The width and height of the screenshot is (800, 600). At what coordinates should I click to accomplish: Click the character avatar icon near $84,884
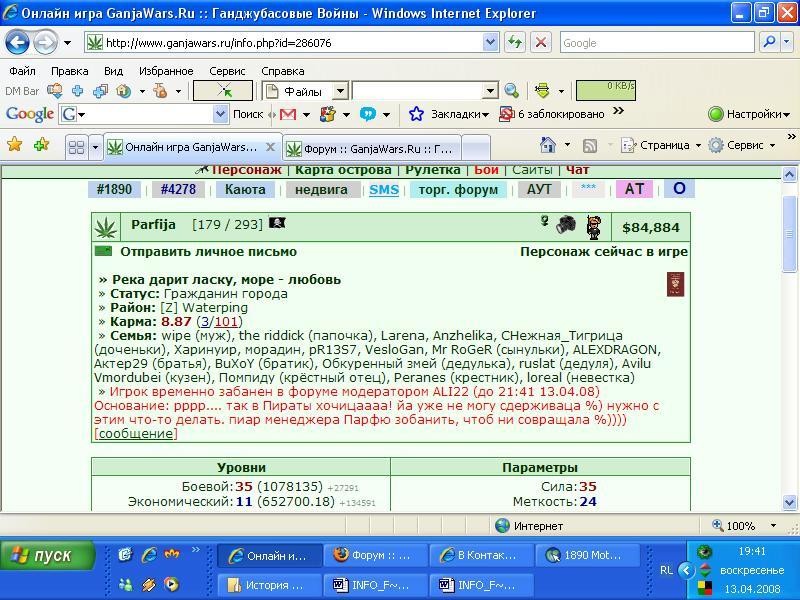(x=594, y=227)
